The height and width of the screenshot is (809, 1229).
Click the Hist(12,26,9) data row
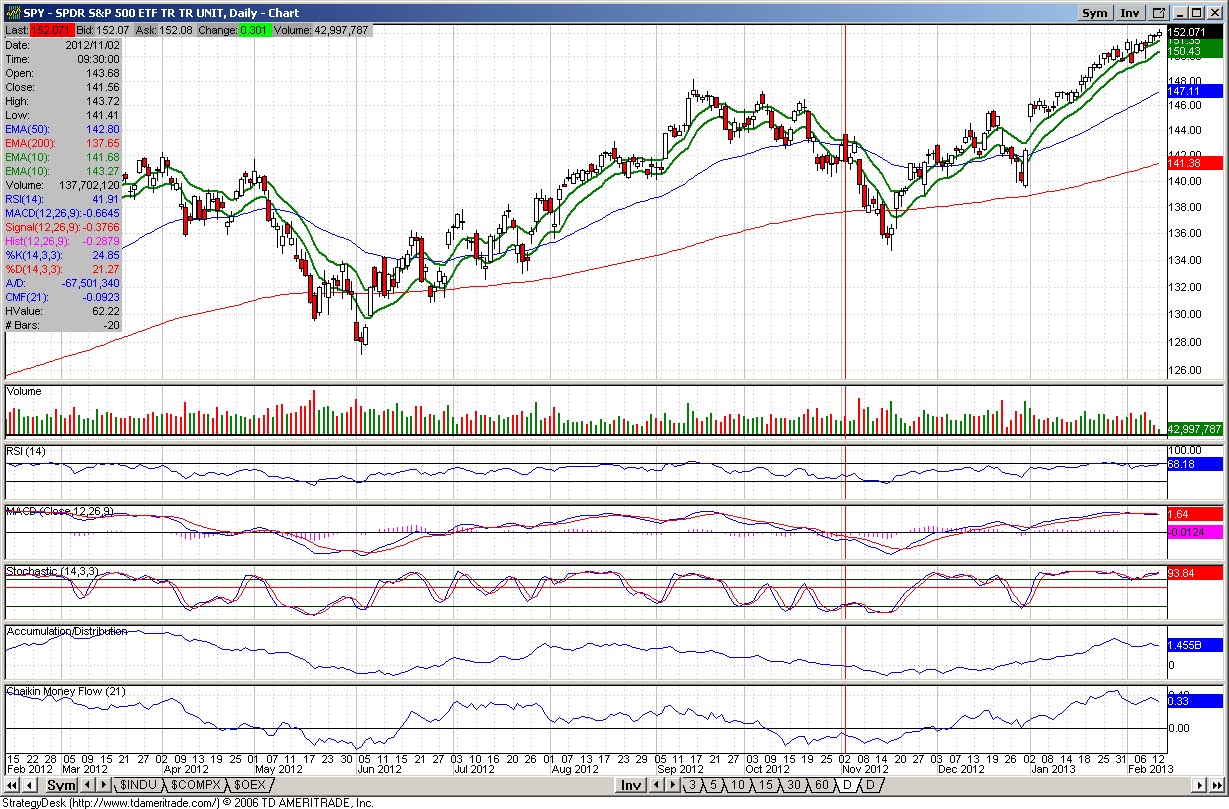[x=63, y=241]
